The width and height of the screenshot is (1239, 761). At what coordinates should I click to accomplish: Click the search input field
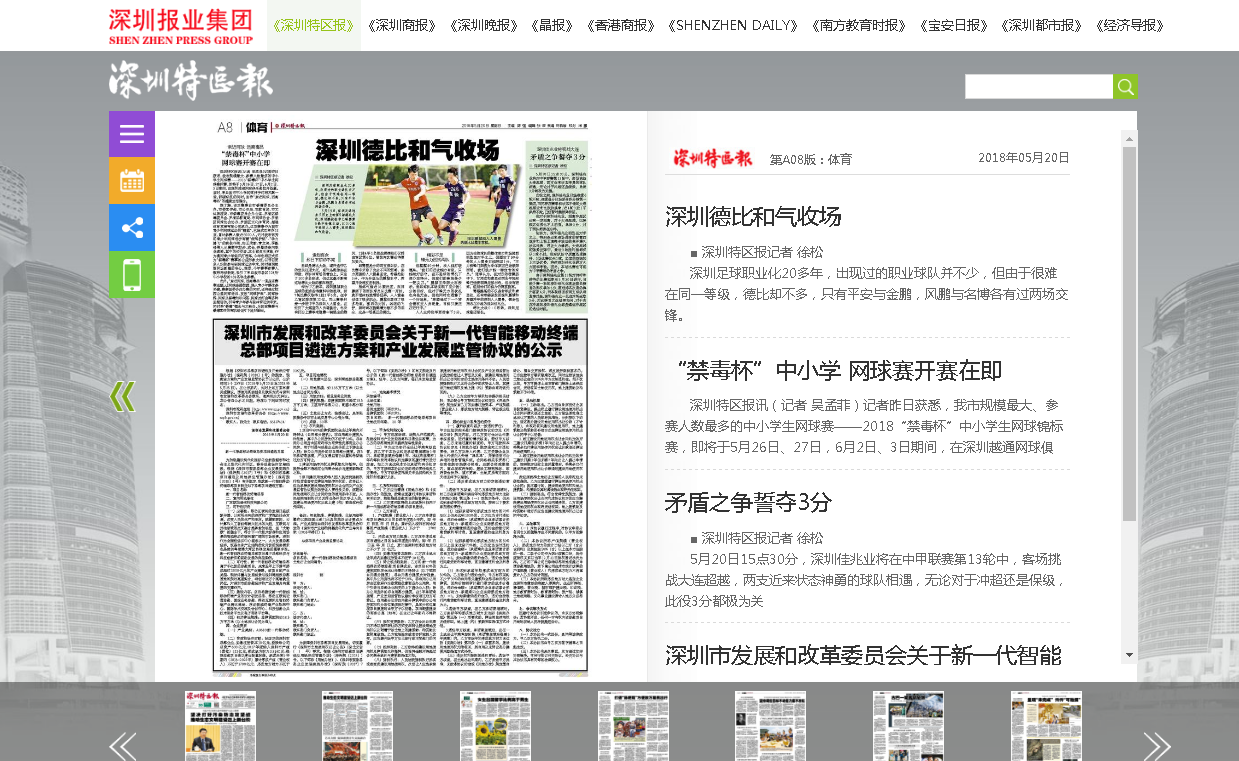tap(1038, 87)
